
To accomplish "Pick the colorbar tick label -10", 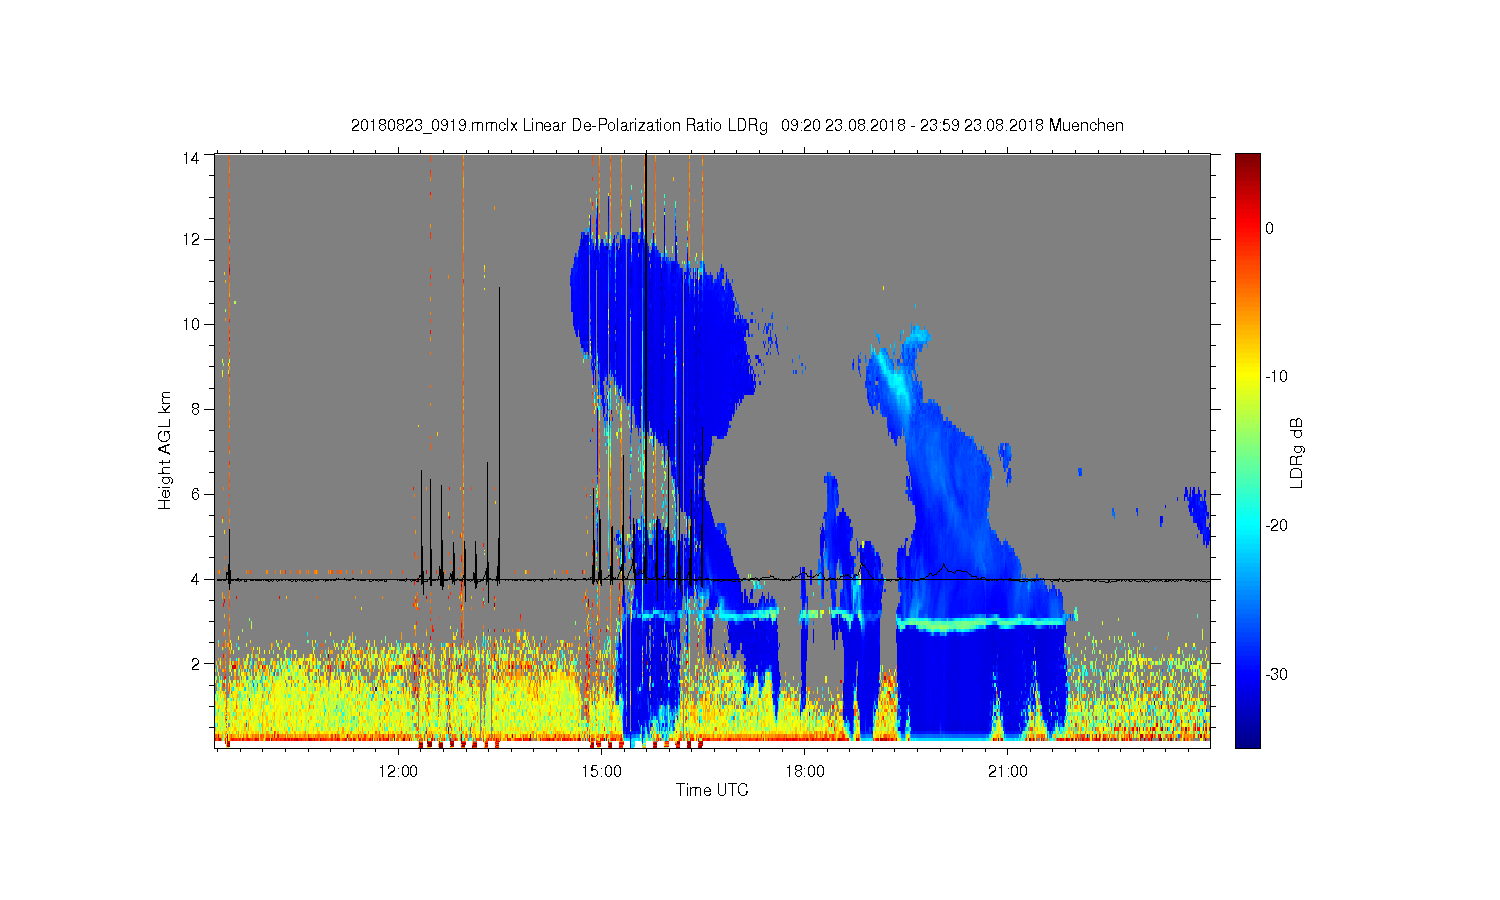I will pyautogui.click(x=1276, y=377).
